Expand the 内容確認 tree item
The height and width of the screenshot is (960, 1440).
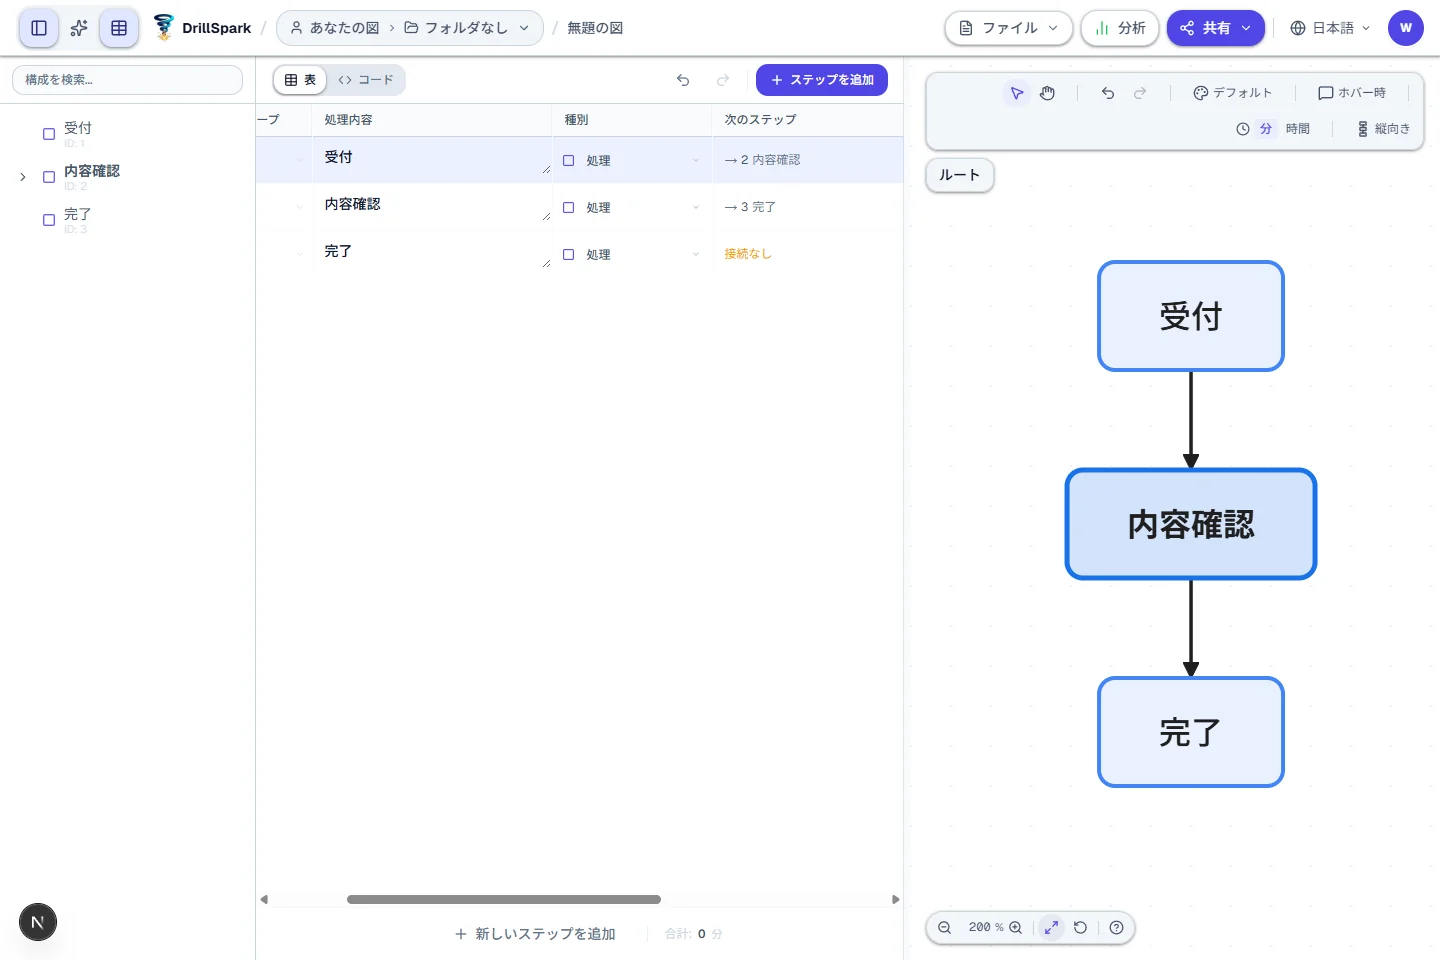tap(23, 177)
